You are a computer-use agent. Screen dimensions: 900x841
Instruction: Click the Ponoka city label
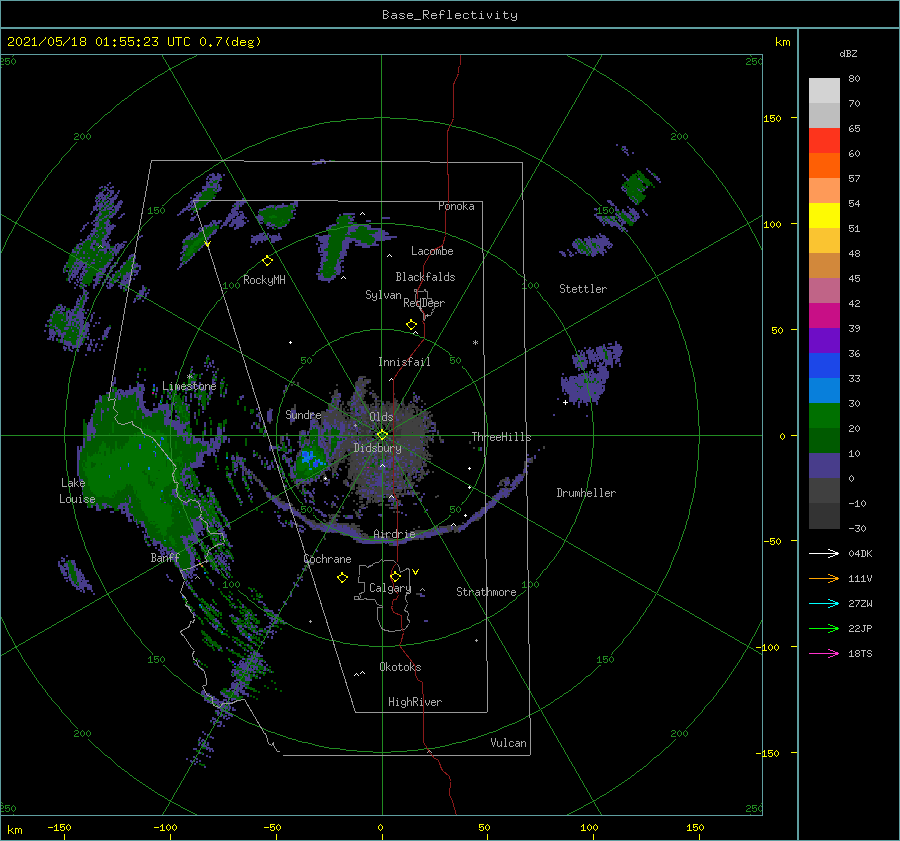coord(456,206)
